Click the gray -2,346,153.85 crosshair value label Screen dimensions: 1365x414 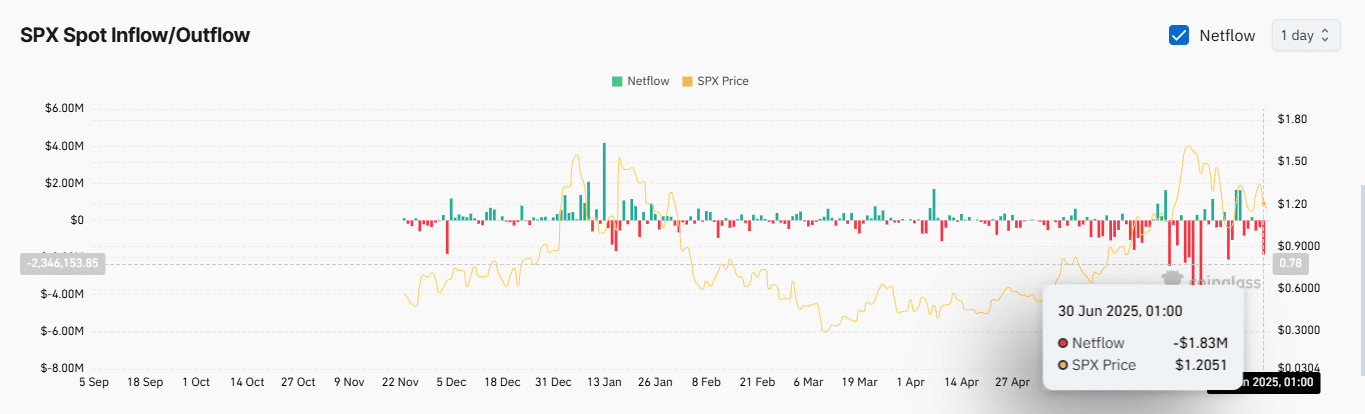coord(64,264)
